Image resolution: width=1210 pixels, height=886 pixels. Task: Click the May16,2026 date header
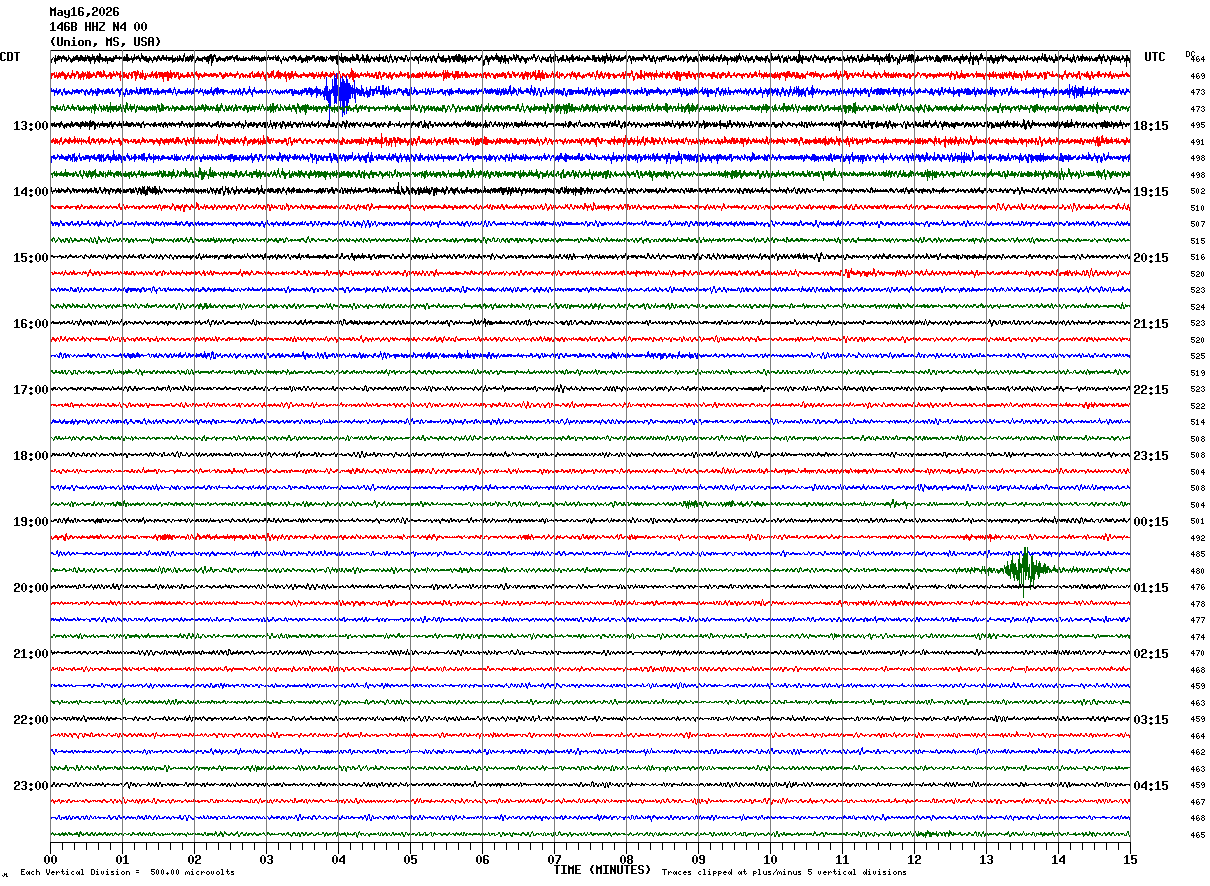tap(84, 12)
